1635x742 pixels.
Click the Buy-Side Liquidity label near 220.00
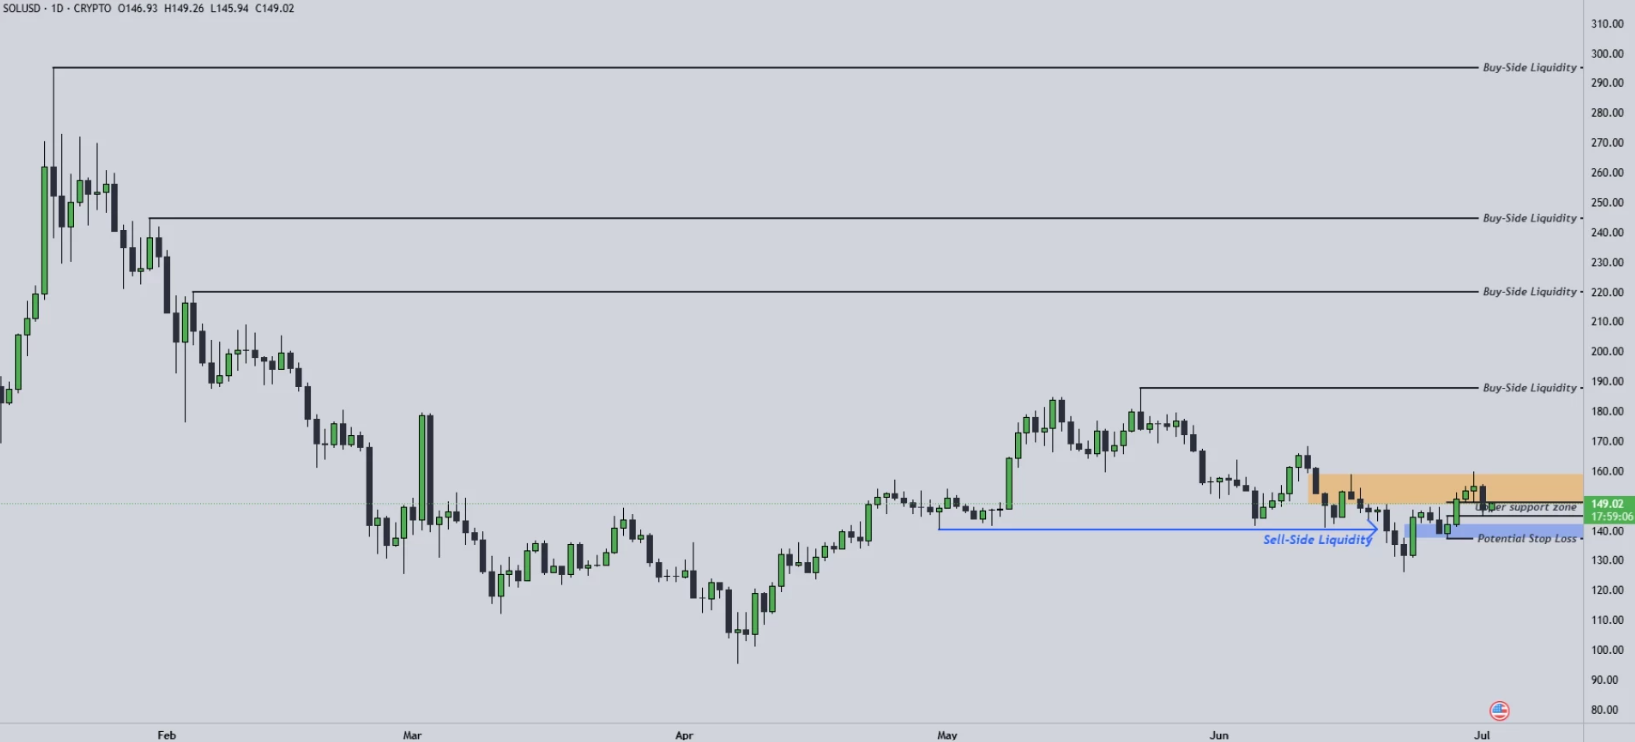click(1529, 292)
